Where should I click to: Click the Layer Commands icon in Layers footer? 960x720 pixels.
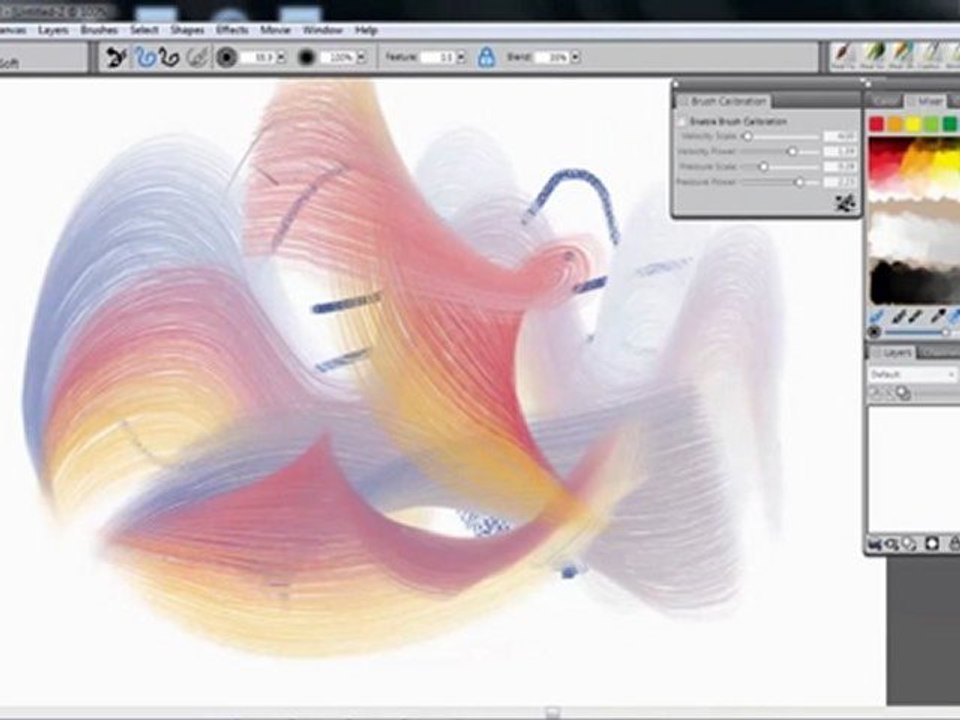tap(875, 544)
